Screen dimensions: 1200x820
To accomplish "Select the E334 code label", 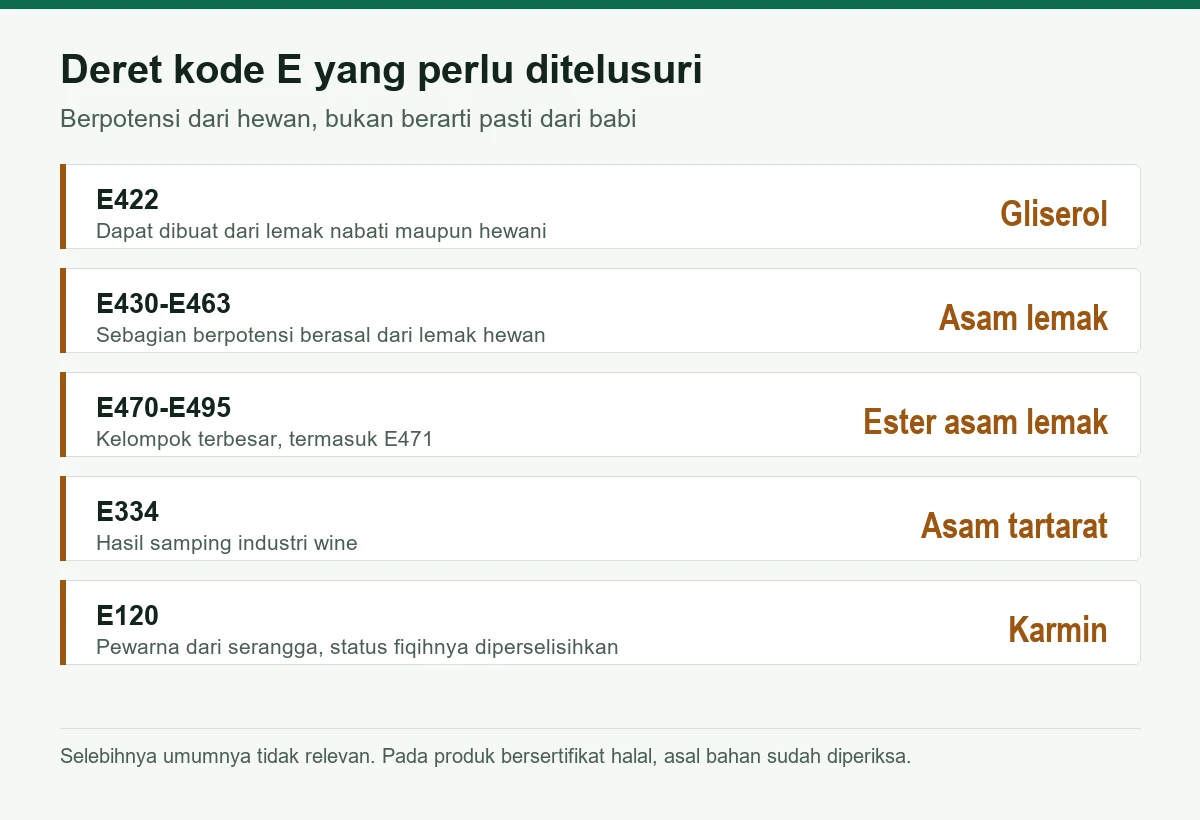I will coord(127,511).
